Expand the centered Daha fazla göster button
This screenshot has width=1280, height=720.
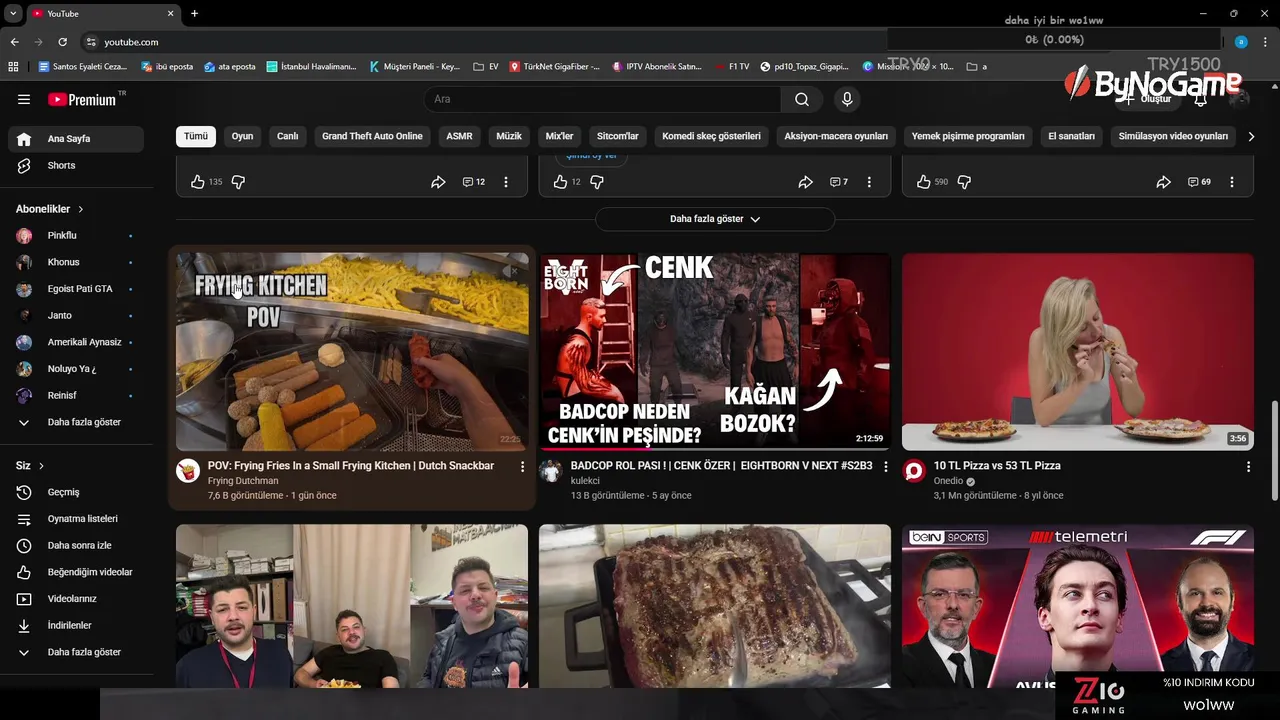coord(715,219)
